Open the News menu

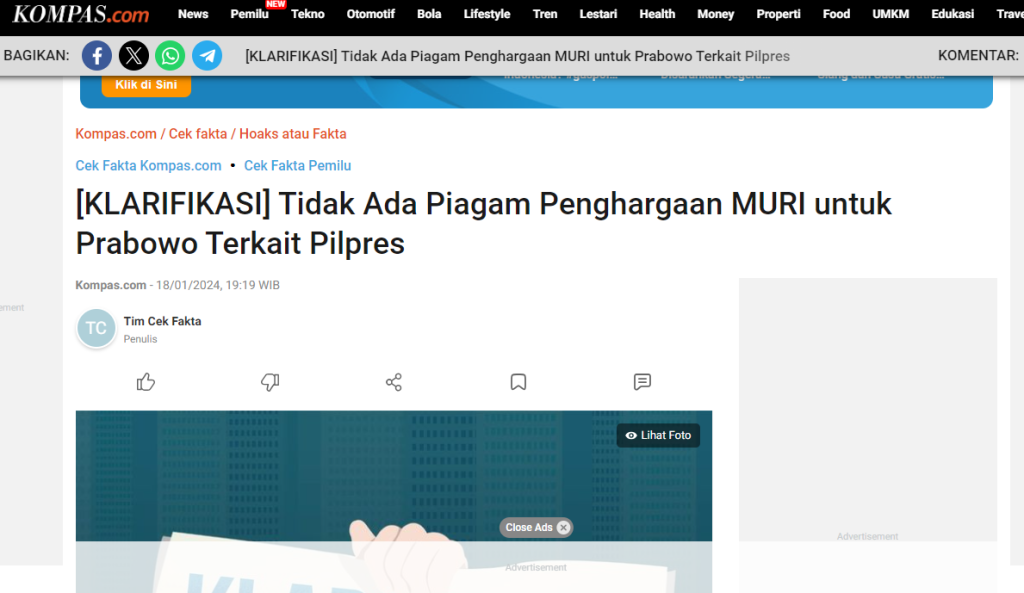coord(193,14)
